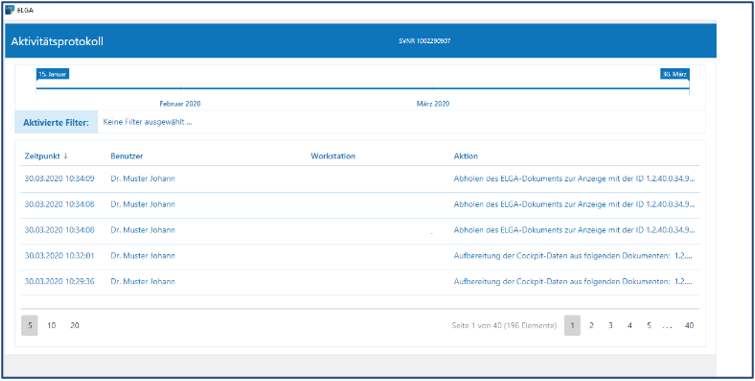This screenshot has height=381, width=755.
Task: Click Dr. Muster Johann in the 10:29:36 row
Action: coord(143,281)
